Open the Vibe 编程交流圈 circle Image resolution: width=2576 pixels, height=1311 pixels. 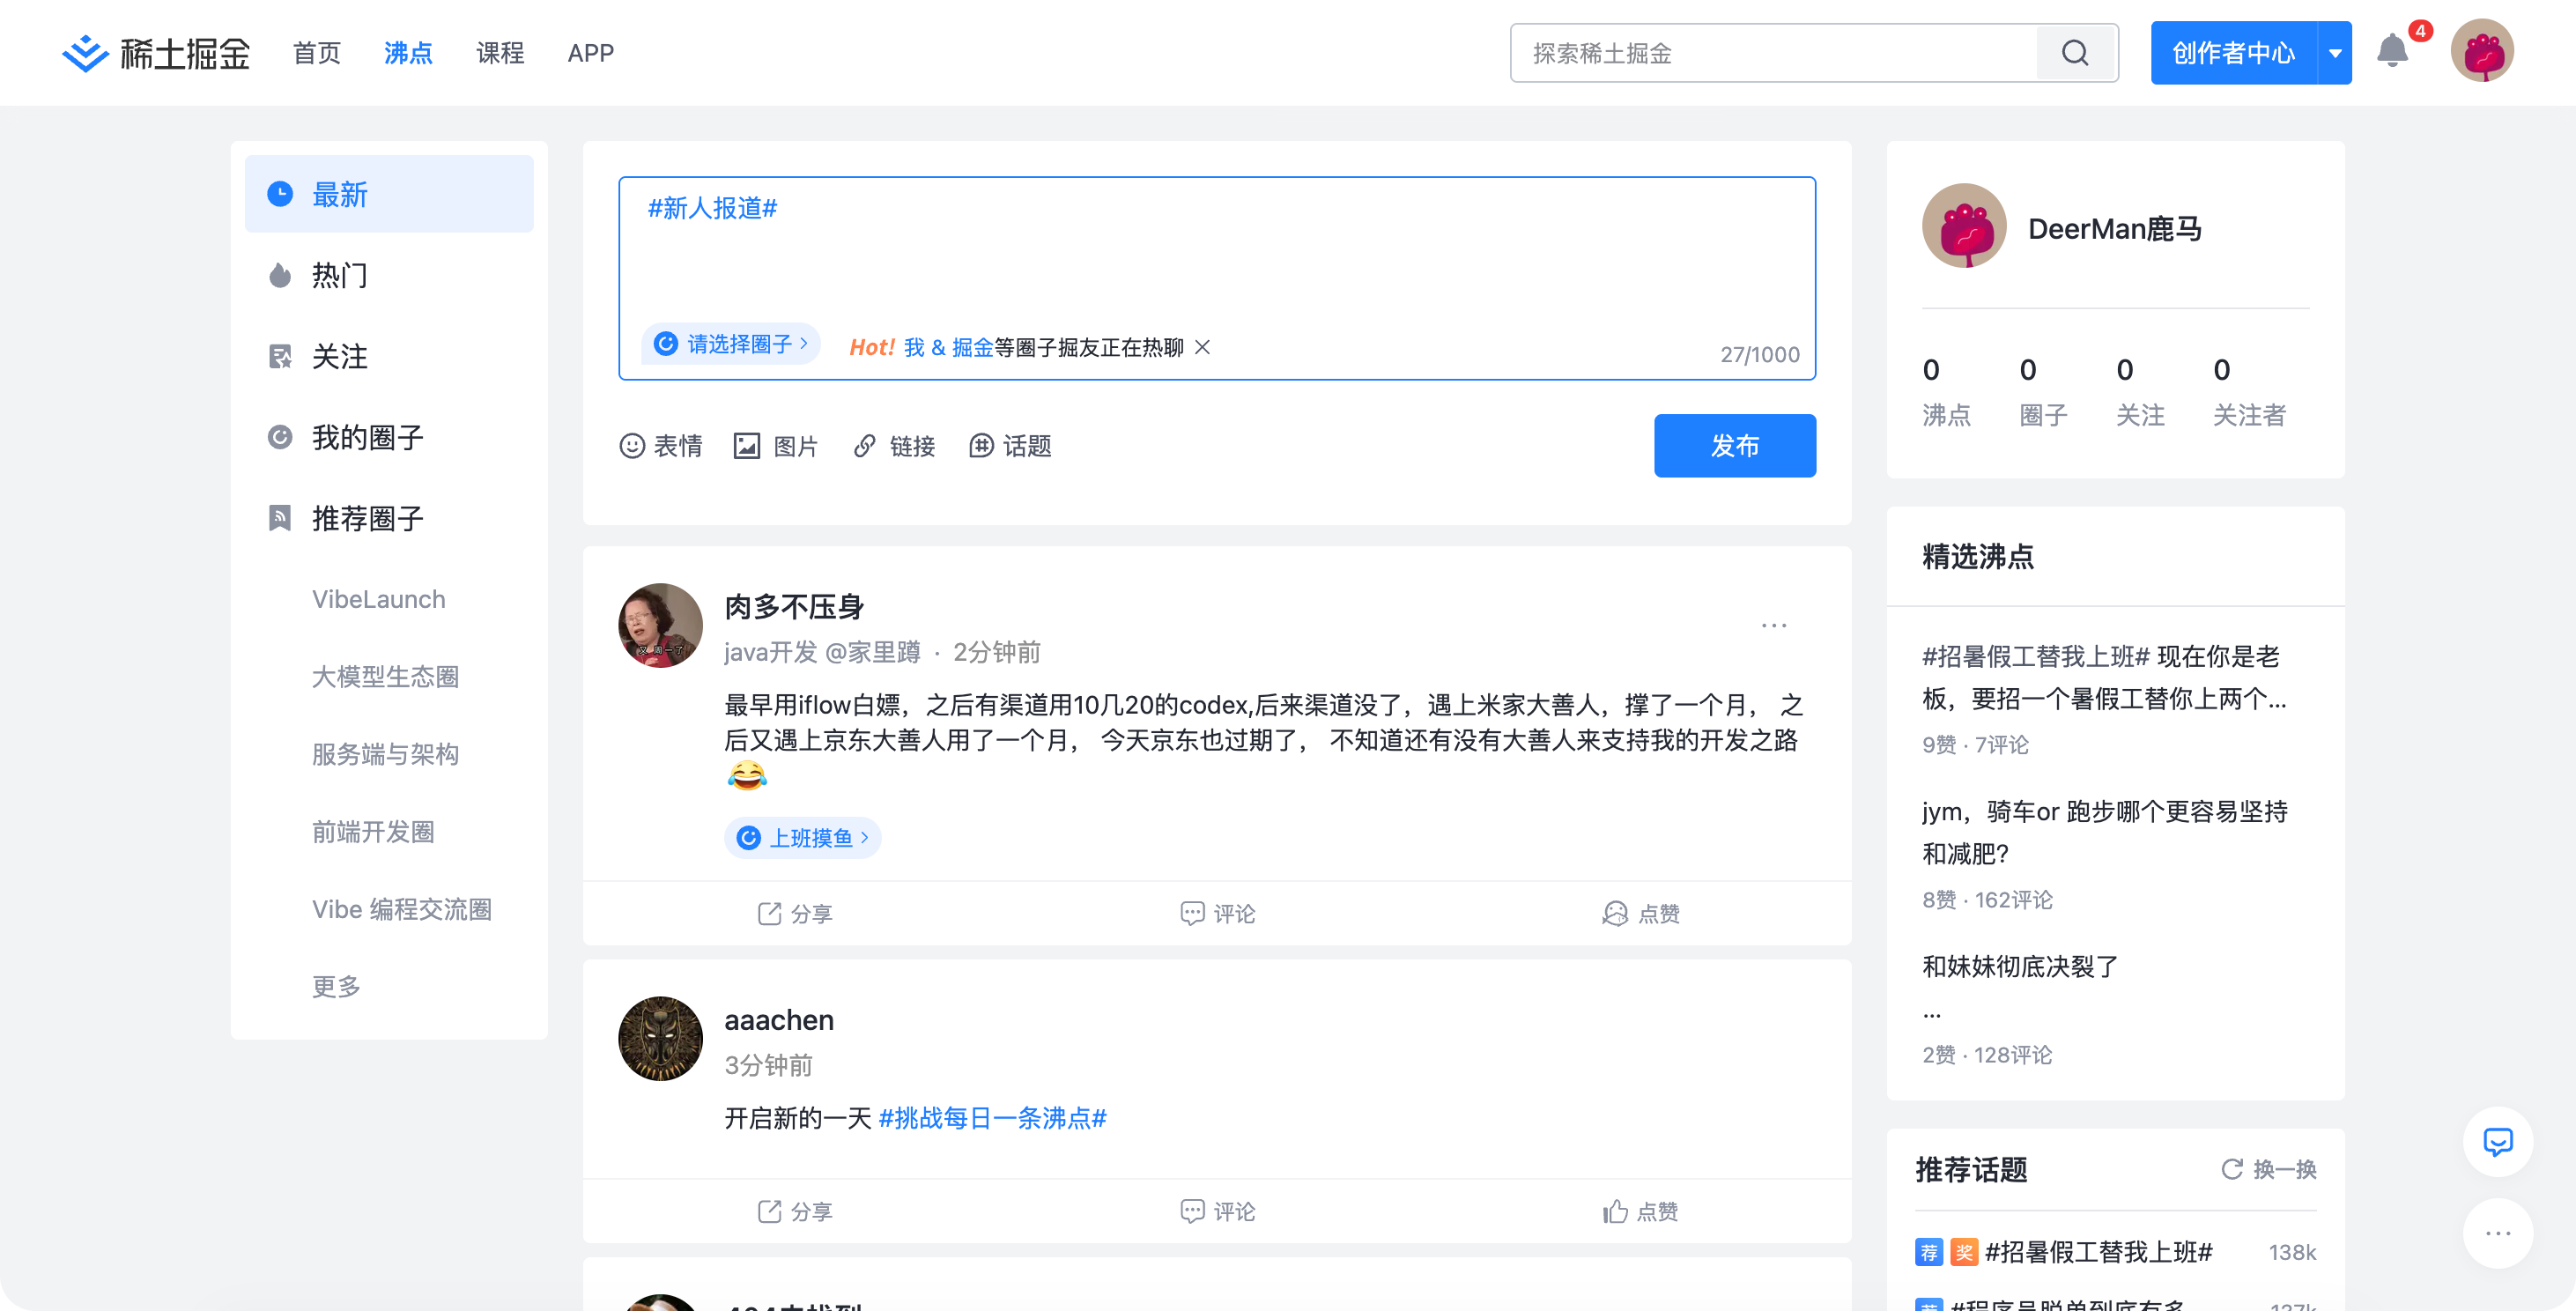(401, 909)
